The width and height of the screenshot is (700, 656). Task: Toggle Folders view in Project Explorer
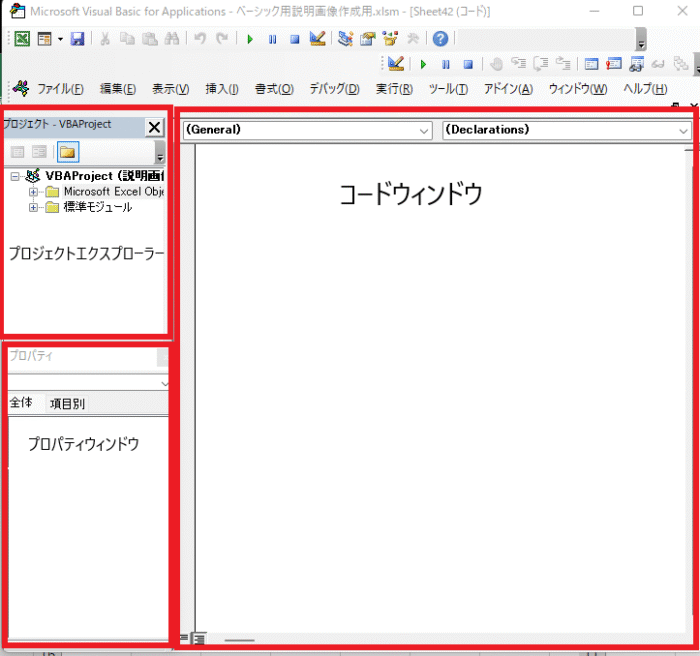(x=68, y=153)
